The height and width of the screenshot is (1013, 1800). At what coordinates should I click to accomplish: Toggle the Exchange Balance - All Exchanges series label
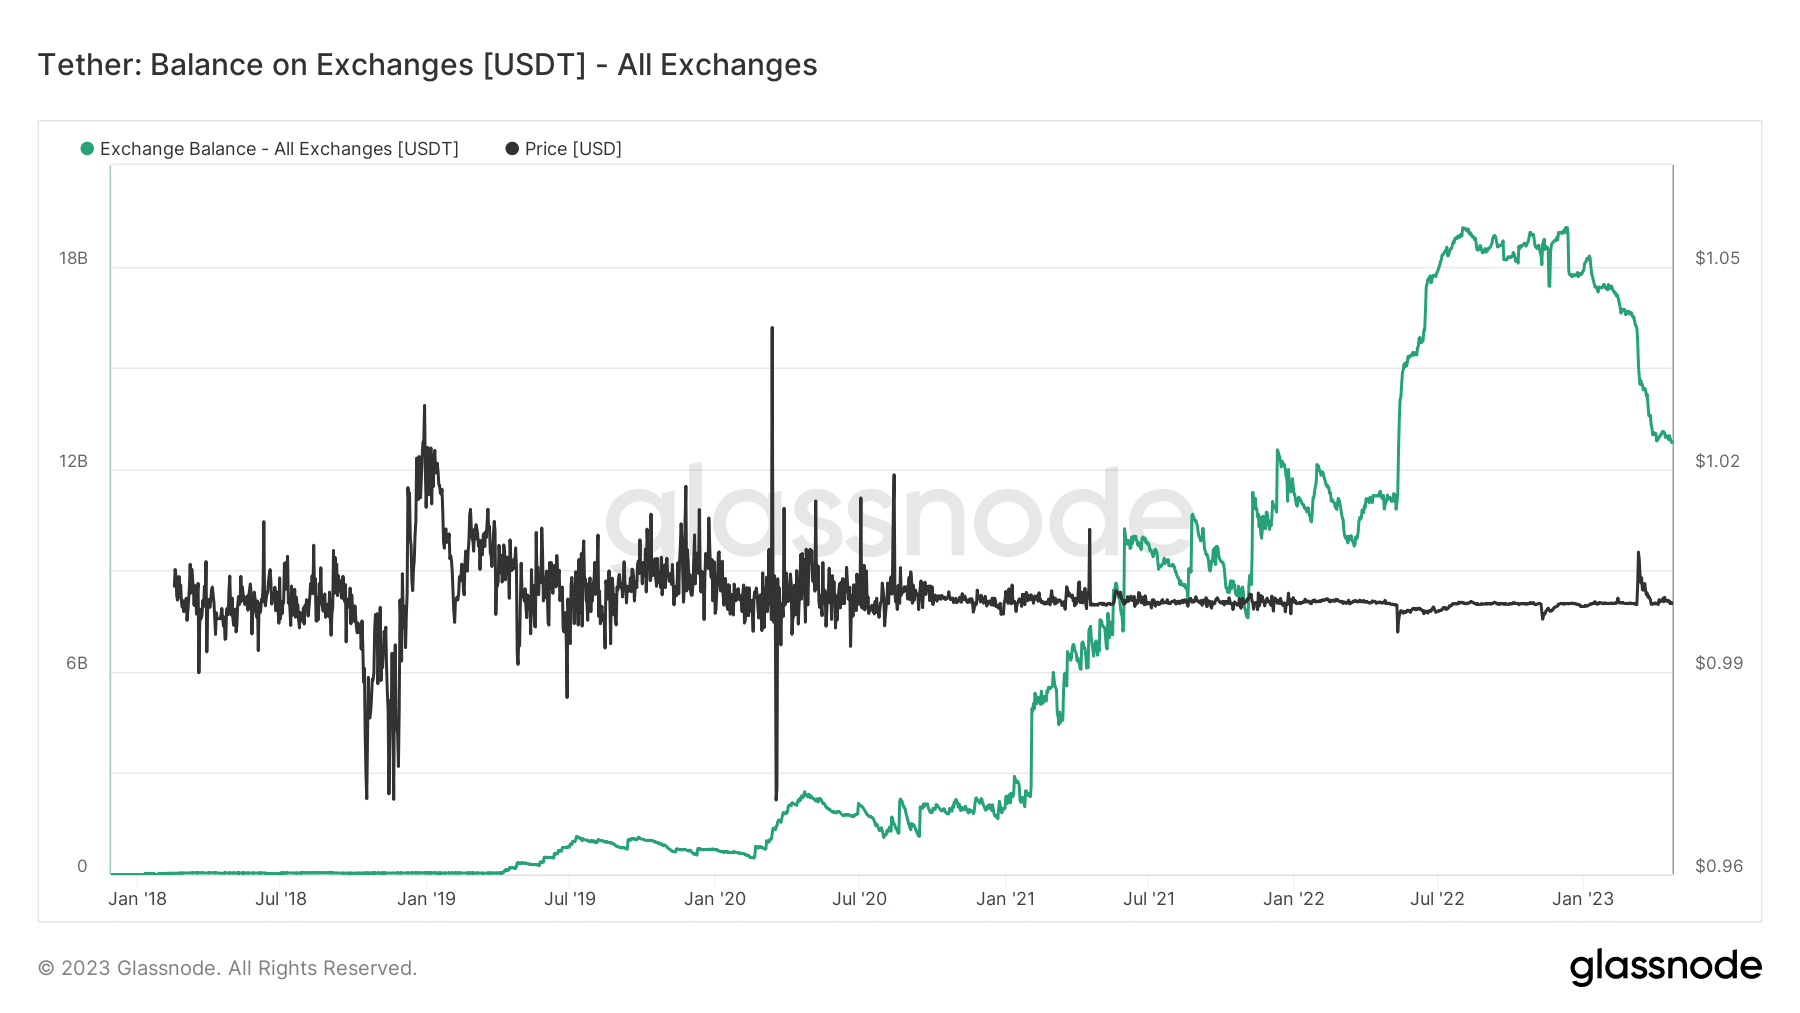(279, 149)
